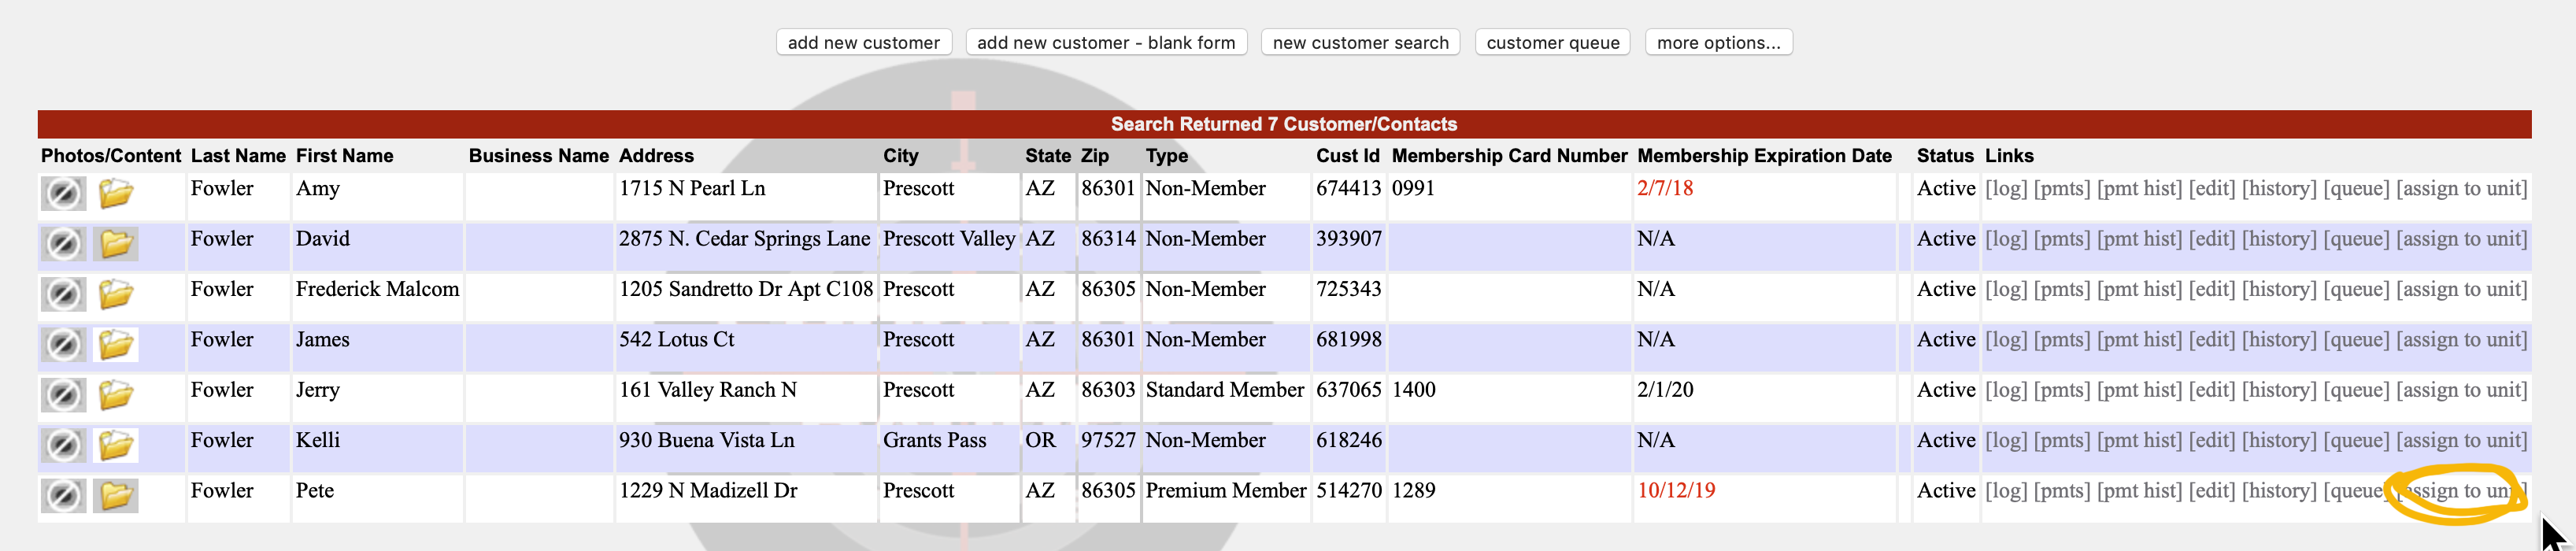2576x551 pixels.
Task: Click the [edit] link for David Fowler
Action: [x=2211, y=239]
